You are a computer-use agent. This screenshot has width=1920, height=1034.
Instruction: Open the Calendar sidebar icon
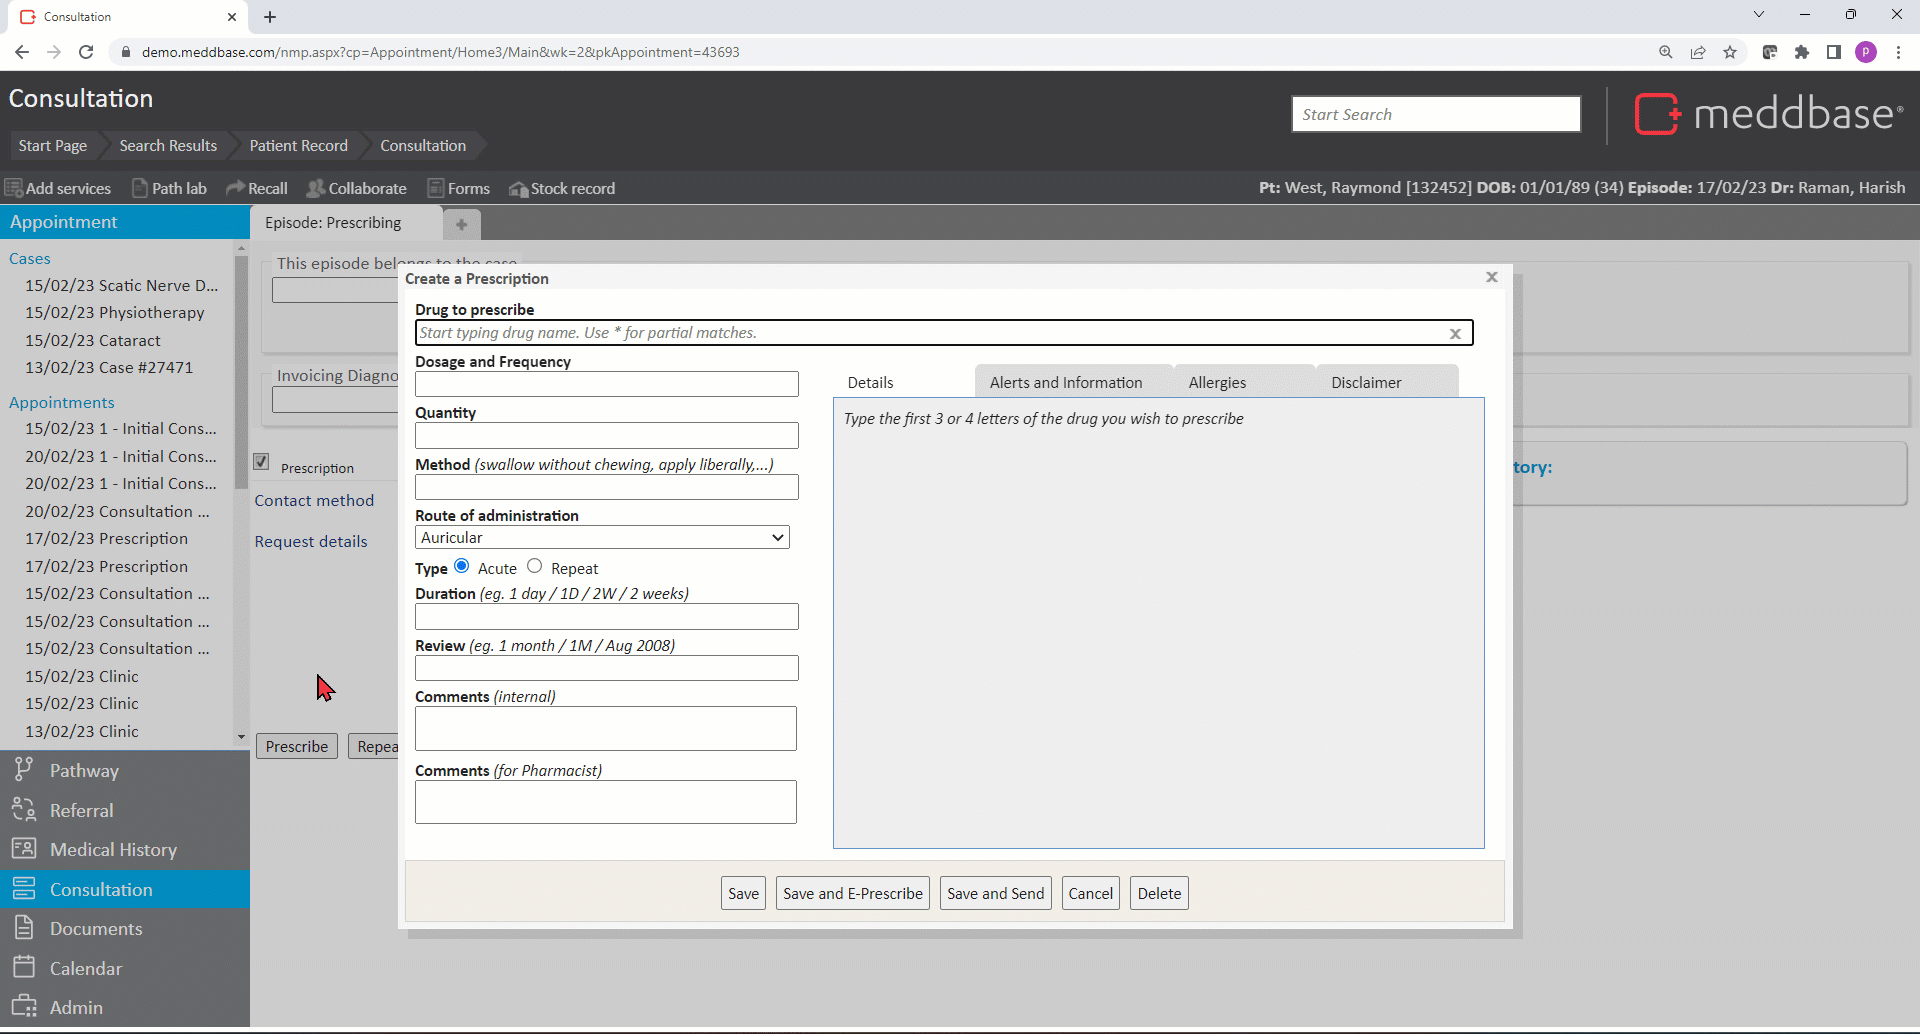tap(24, 967)
